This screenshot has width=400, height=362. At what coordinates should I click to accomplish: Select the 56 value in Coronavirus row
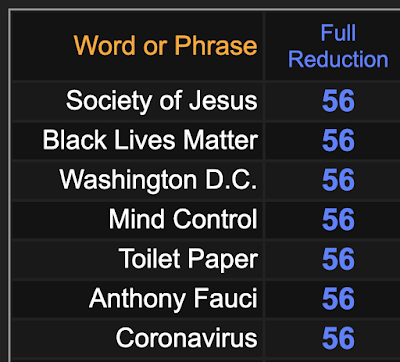pos(338,338)
